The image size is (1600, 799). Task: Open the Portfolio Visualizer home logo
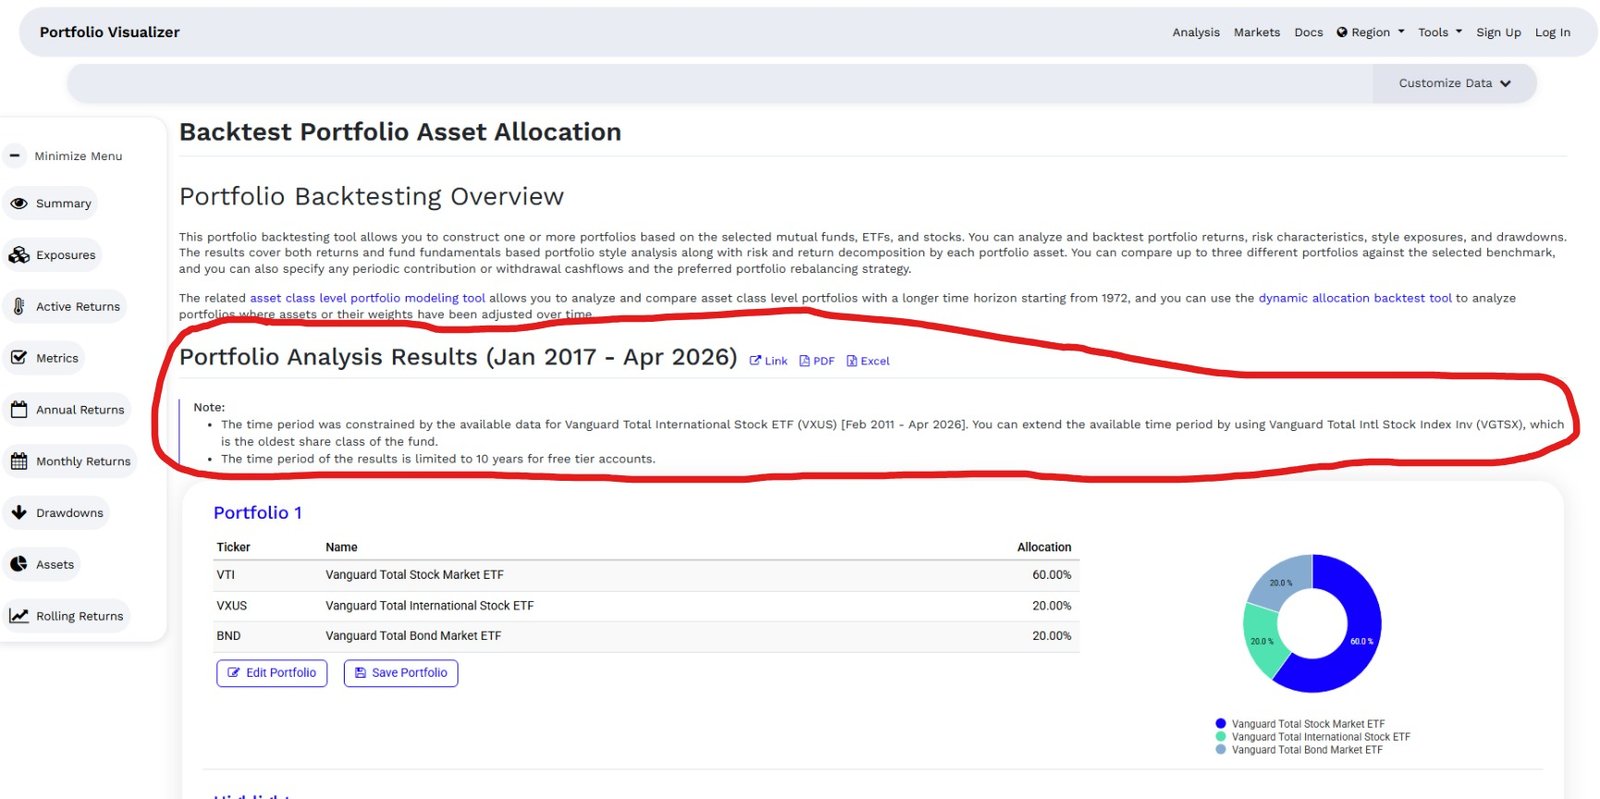tap(110, 32)
